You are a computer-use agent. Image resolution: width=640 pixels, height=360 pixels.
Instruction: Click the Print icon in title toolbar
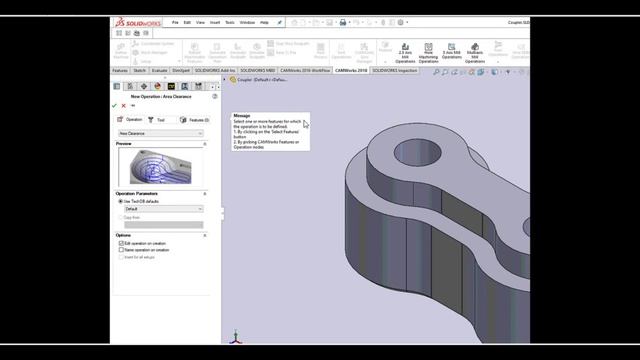pyautogui.click(x=343, y=22)
